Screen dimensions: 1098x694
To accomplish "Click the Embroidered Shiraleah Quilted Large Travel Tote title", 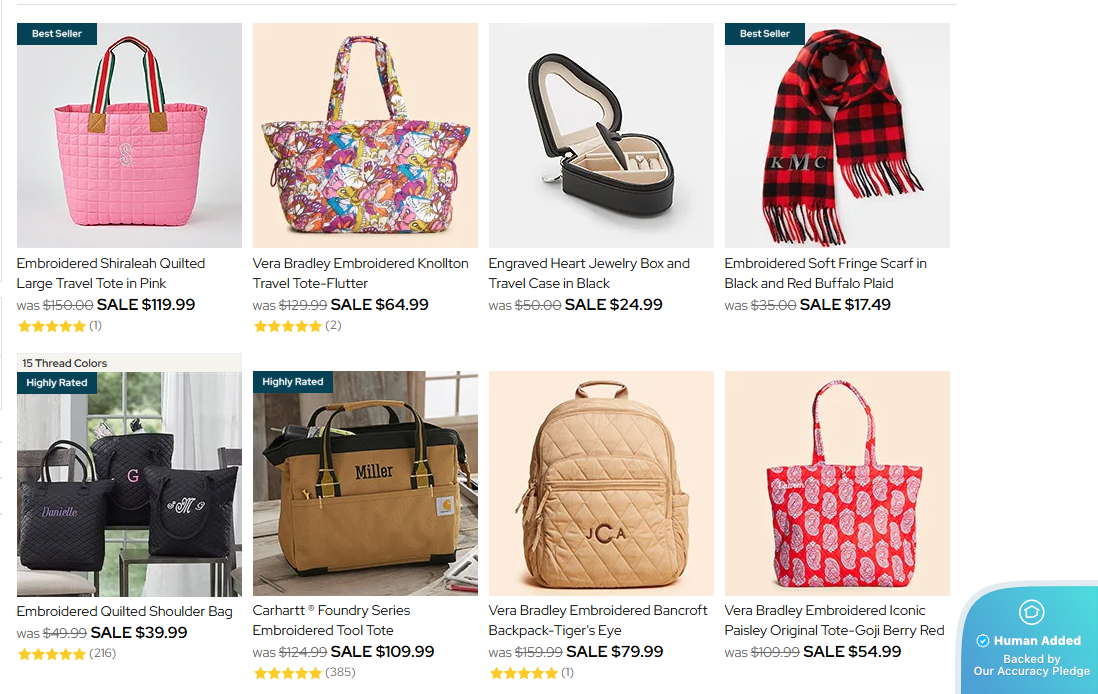I will pyautogui.click(x=111, y=273).
